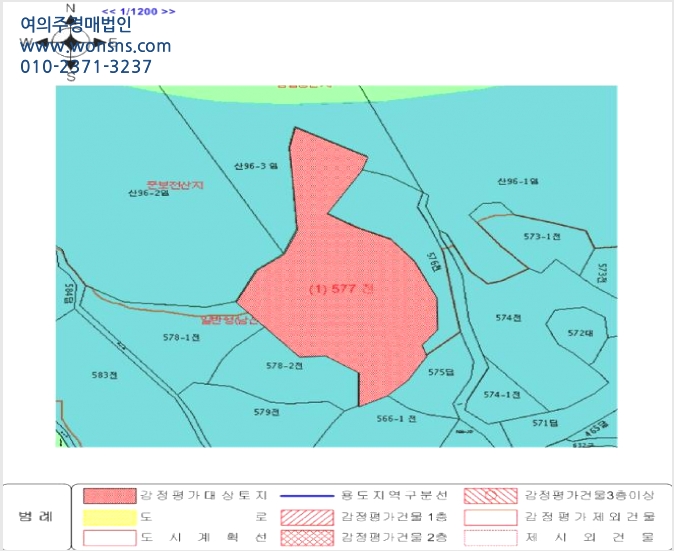Click the 범례 legend heading
The height and width of the screenshot is (551, 674).
tap(36, 516)
